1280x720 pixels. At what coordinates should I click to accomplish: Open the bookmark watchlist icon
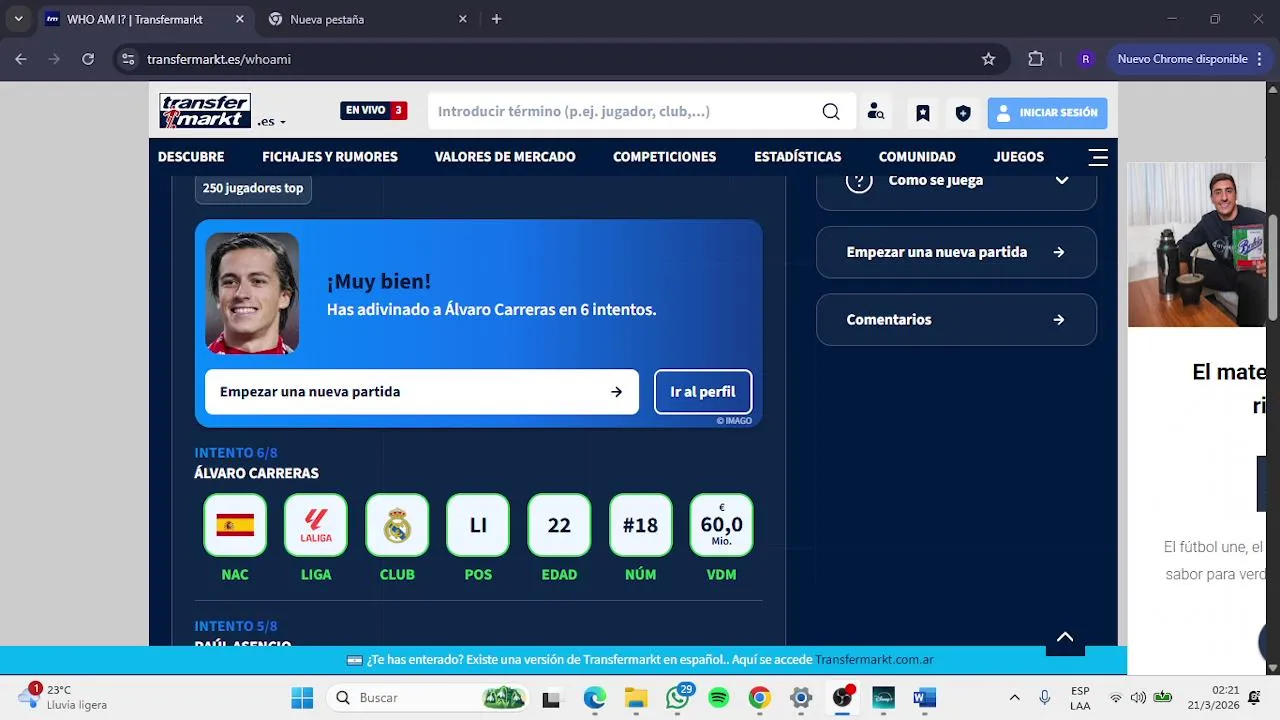(x=923, y=113)
